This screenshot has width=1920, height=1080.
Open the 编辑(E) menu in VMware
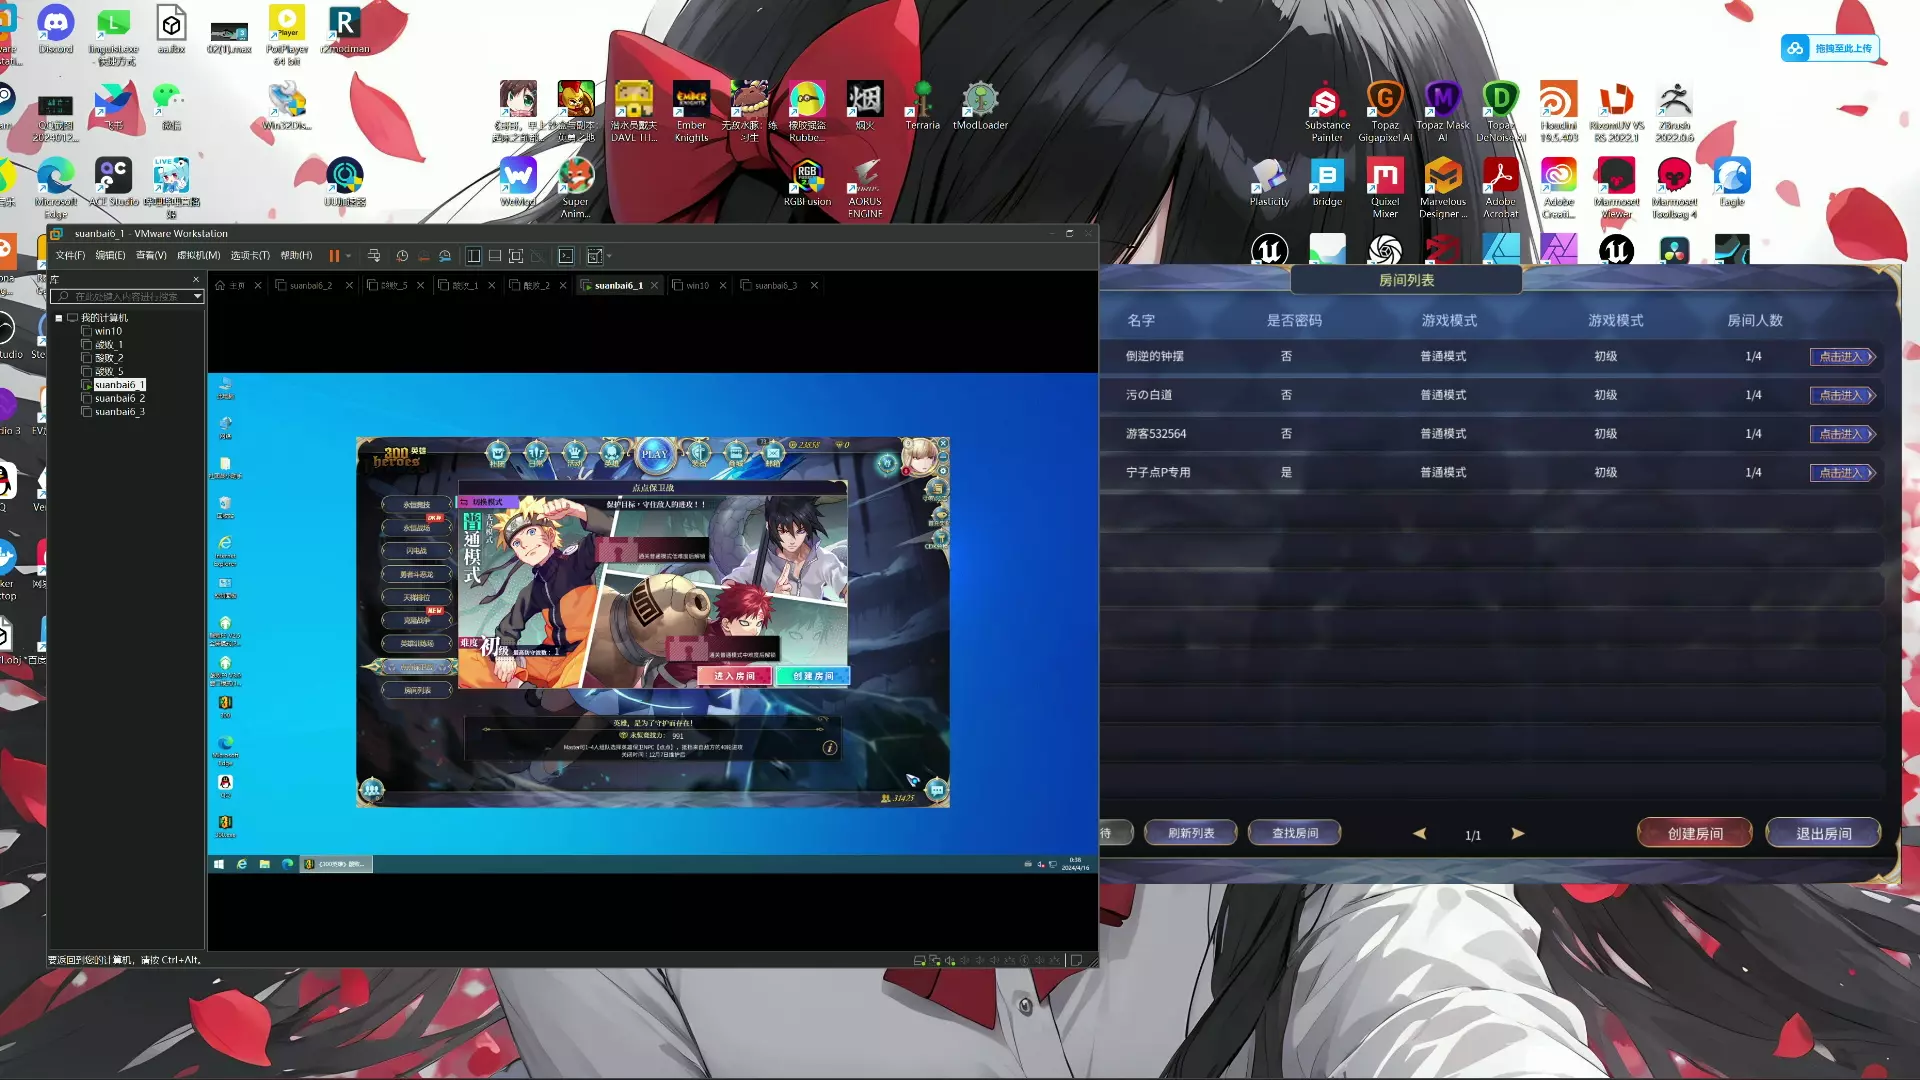coord(110,256)
